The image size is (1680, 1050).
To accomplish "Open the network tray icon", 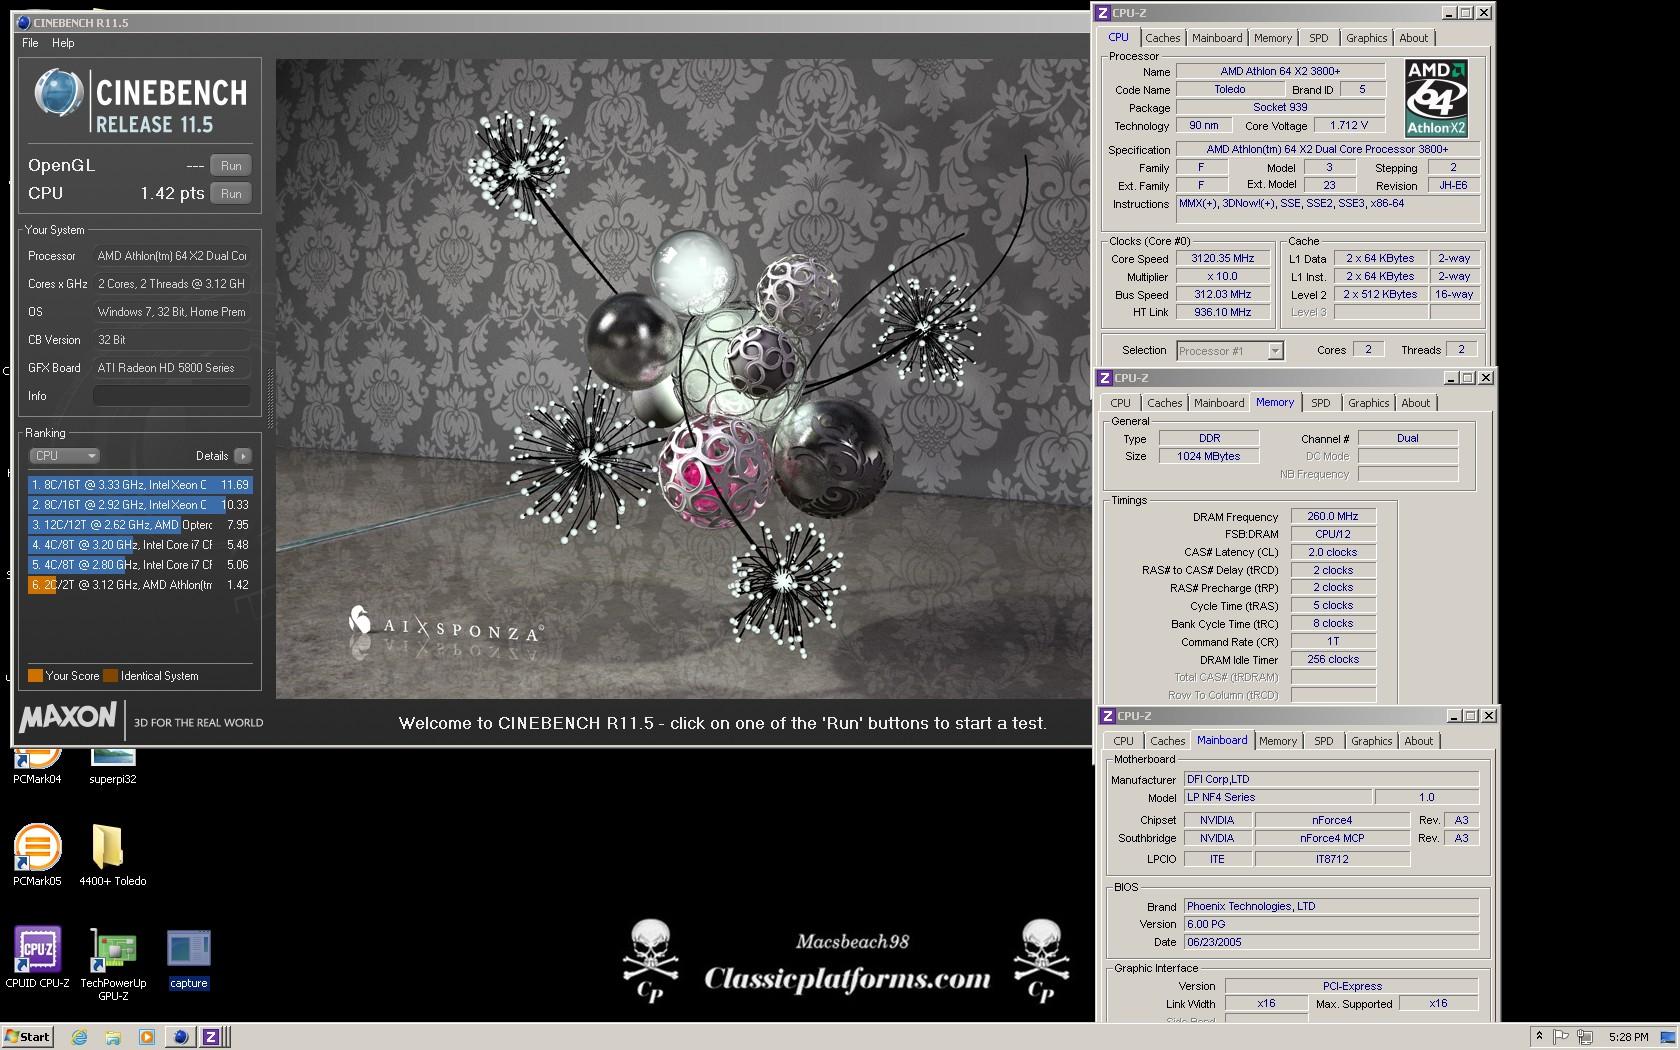I will point(1584,1037).
